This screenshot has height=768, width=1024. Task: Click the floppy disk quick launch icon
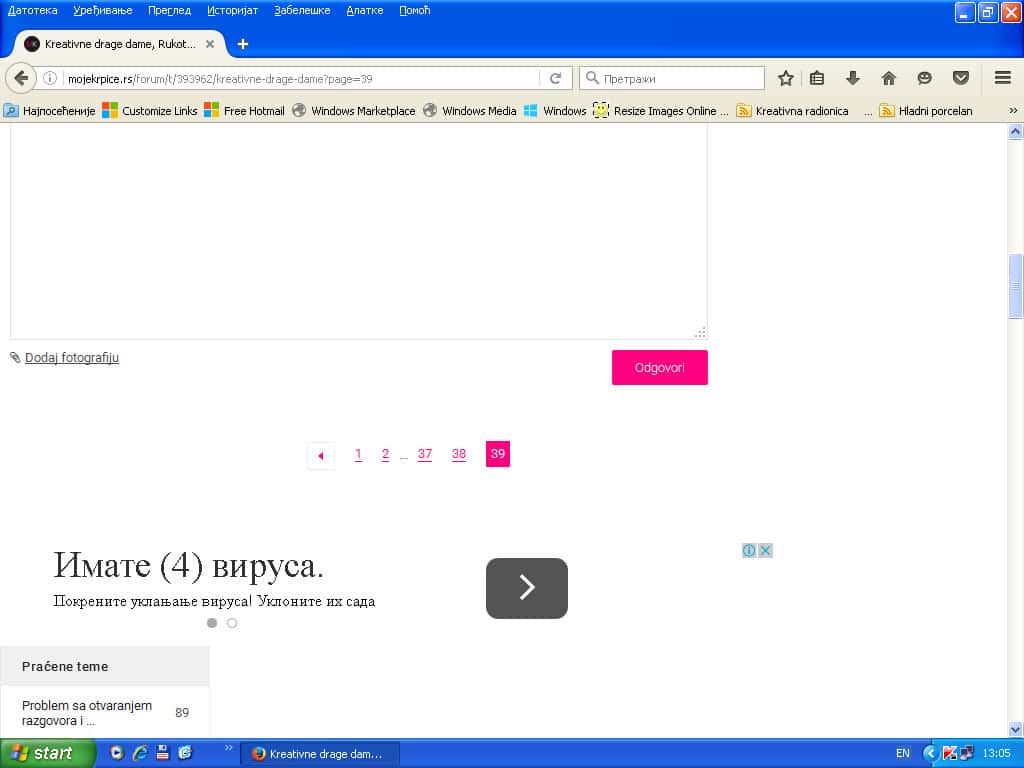coord(162,752)
